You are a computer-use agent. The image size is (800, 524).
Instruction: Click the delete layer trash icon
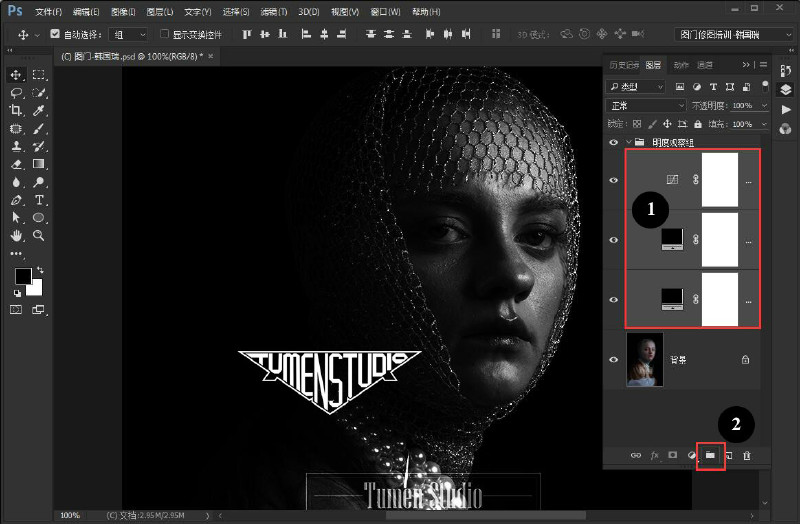pos(747,455)
